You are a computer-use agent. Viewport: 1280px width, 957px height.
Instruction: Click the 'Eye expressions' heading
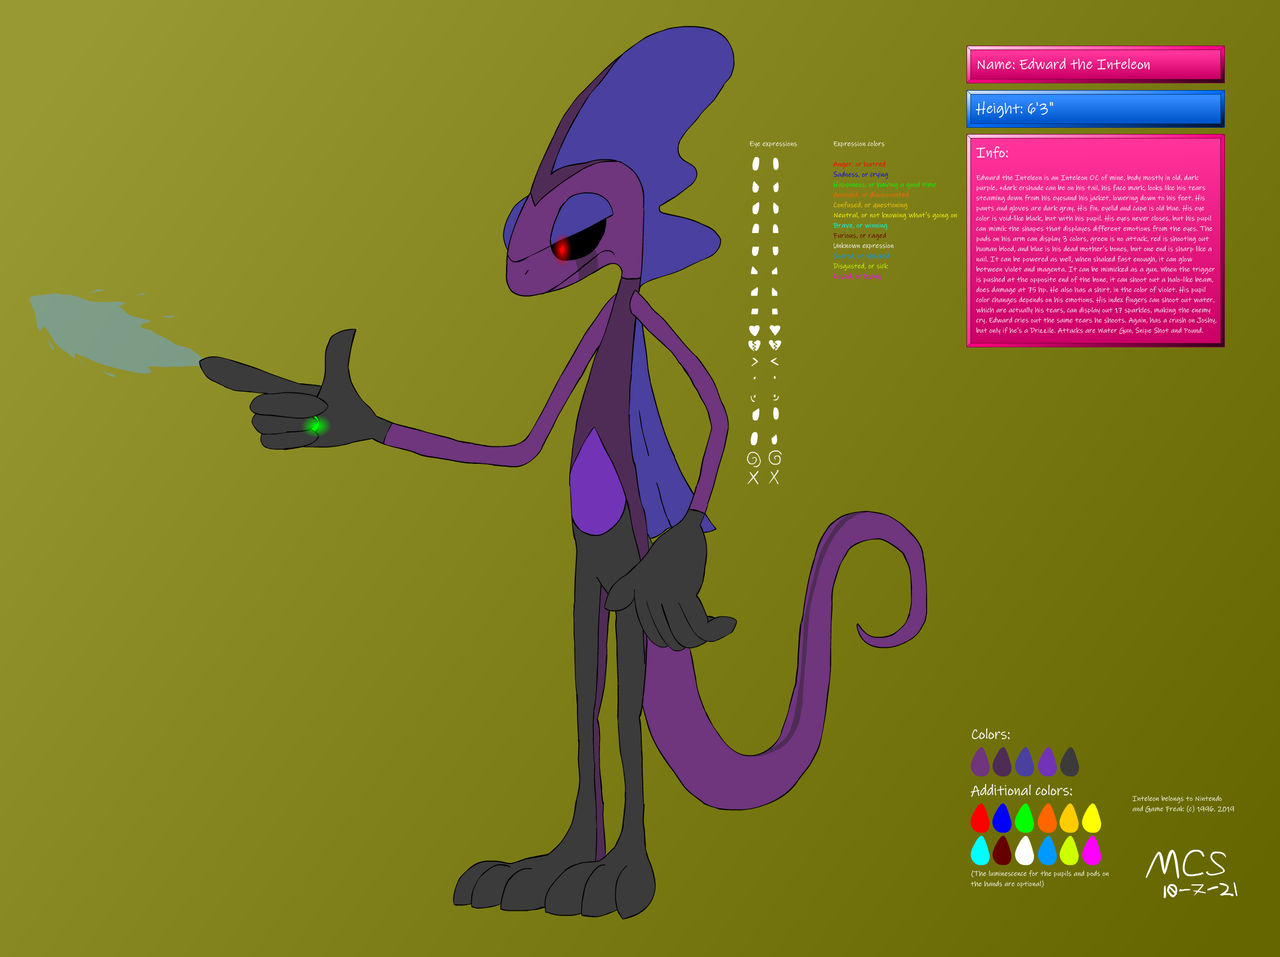(773, 144)
